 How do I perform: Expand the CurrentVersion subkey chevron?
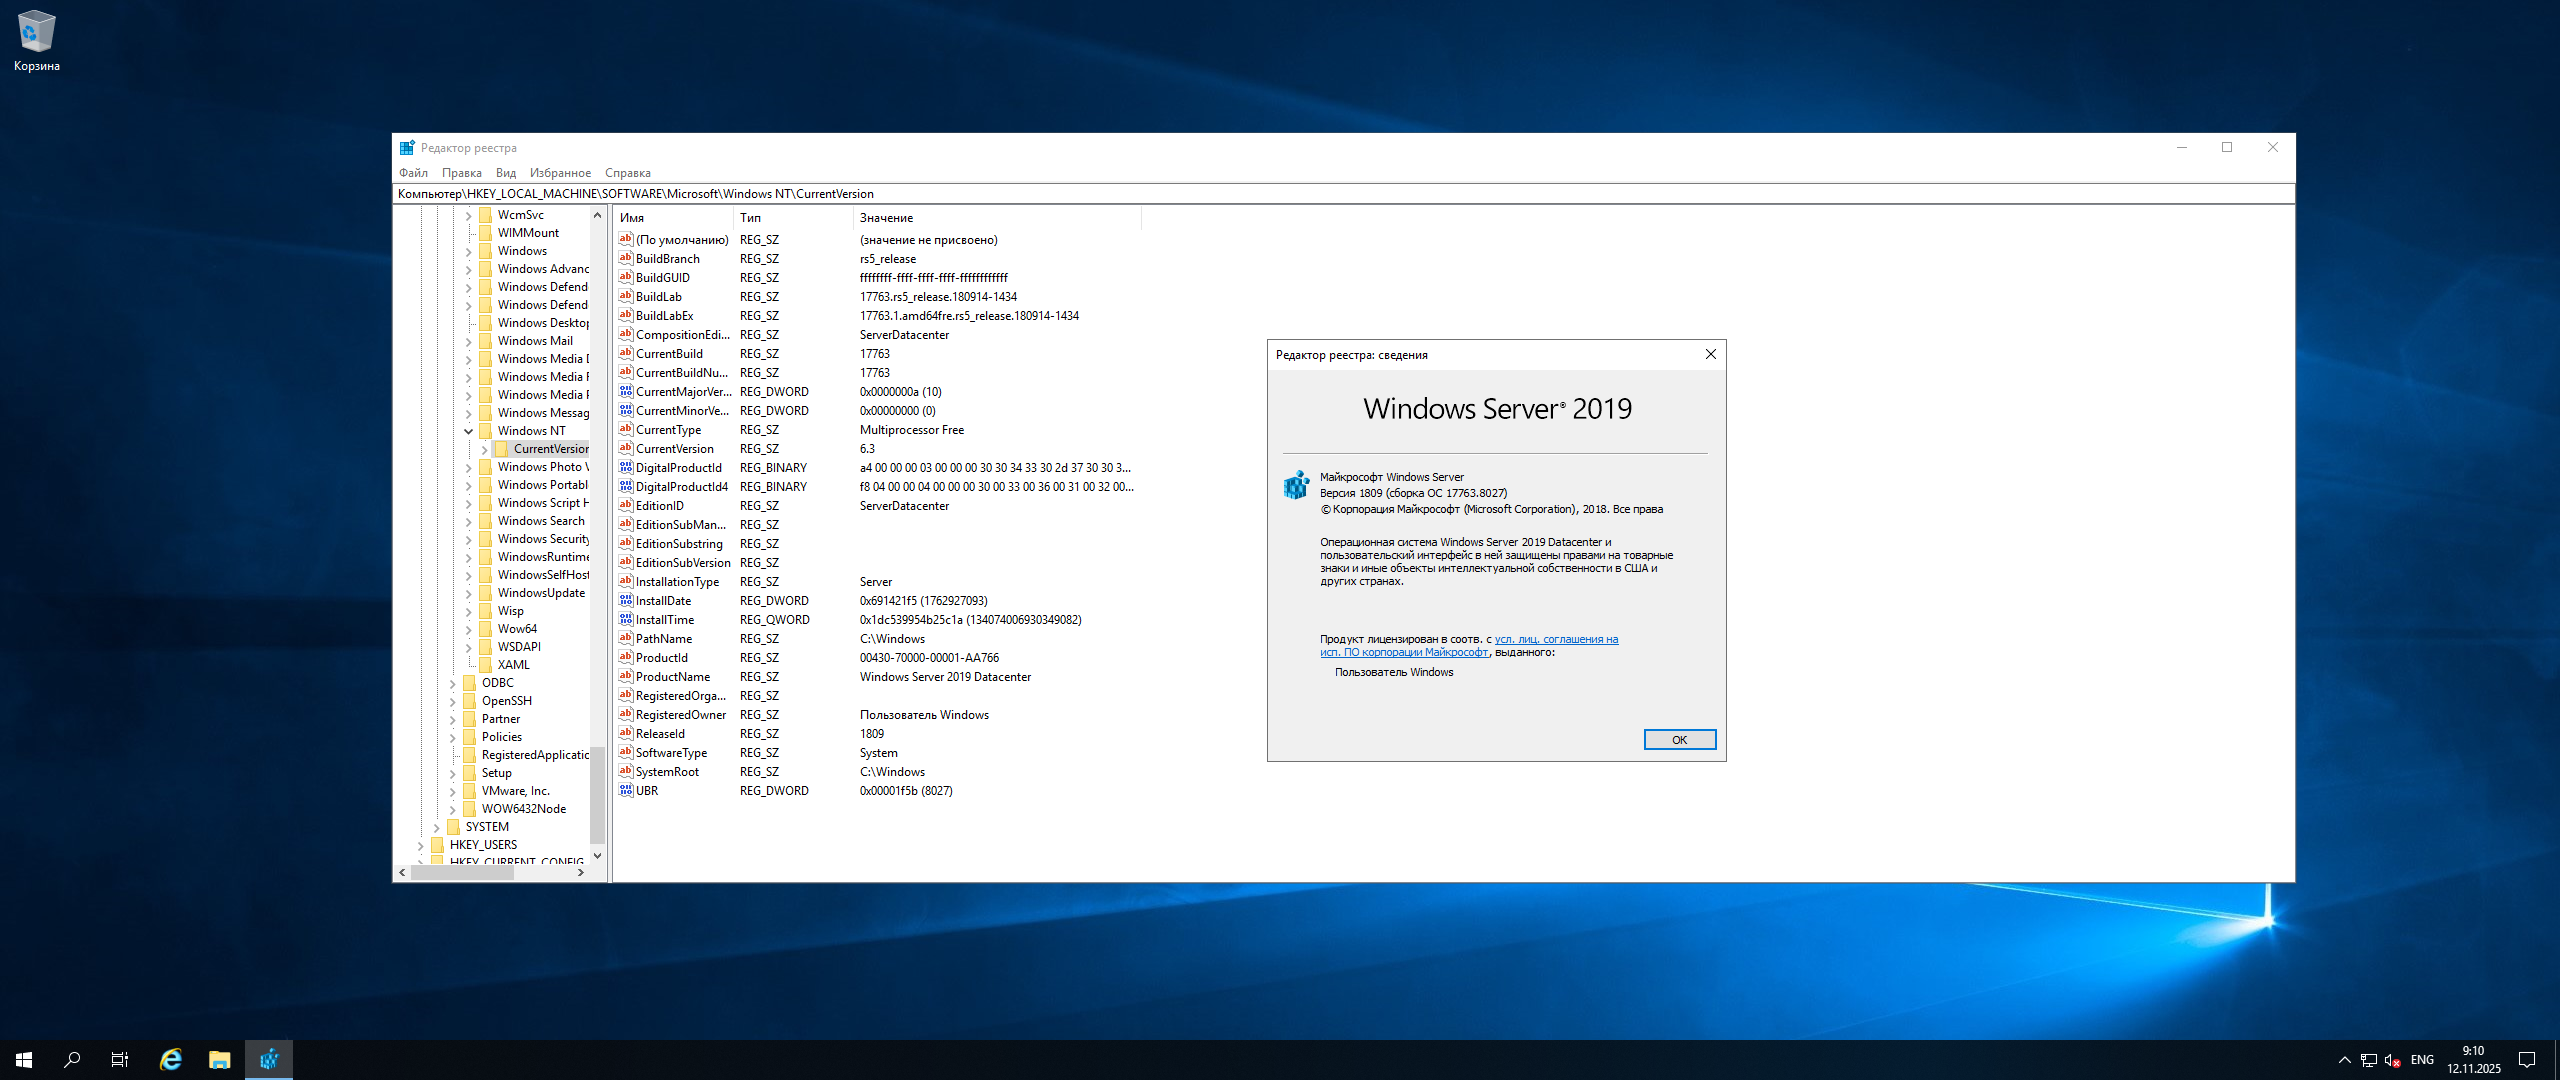(x=484, y=449)
